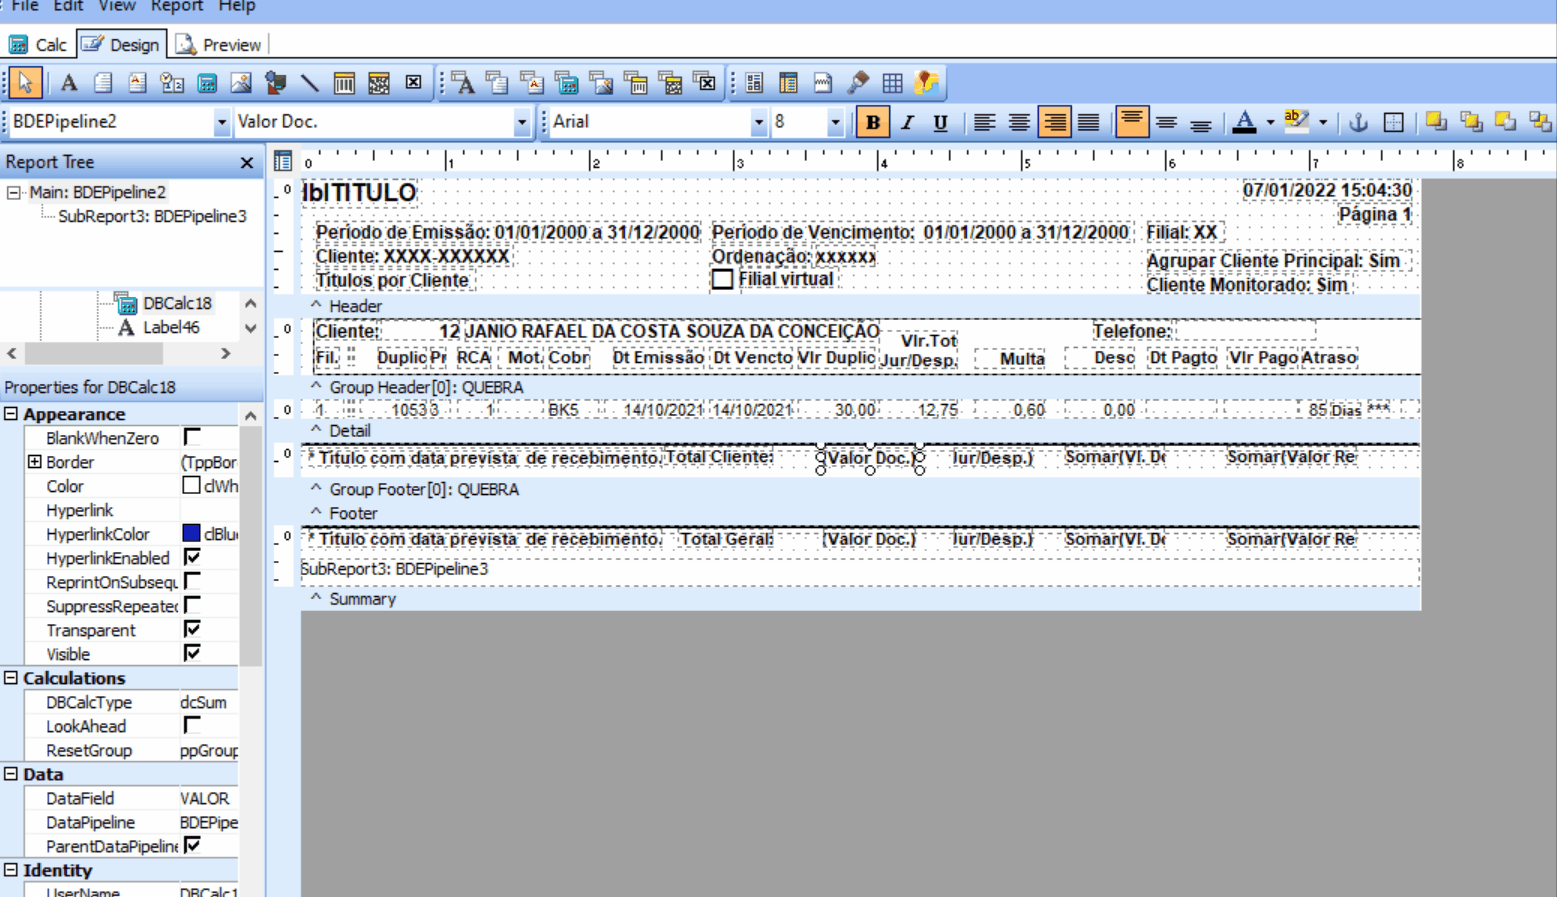Click the Bring to Front icon
The width and height of the screenshot is (1557, 897).
(x=1437, y=122)
